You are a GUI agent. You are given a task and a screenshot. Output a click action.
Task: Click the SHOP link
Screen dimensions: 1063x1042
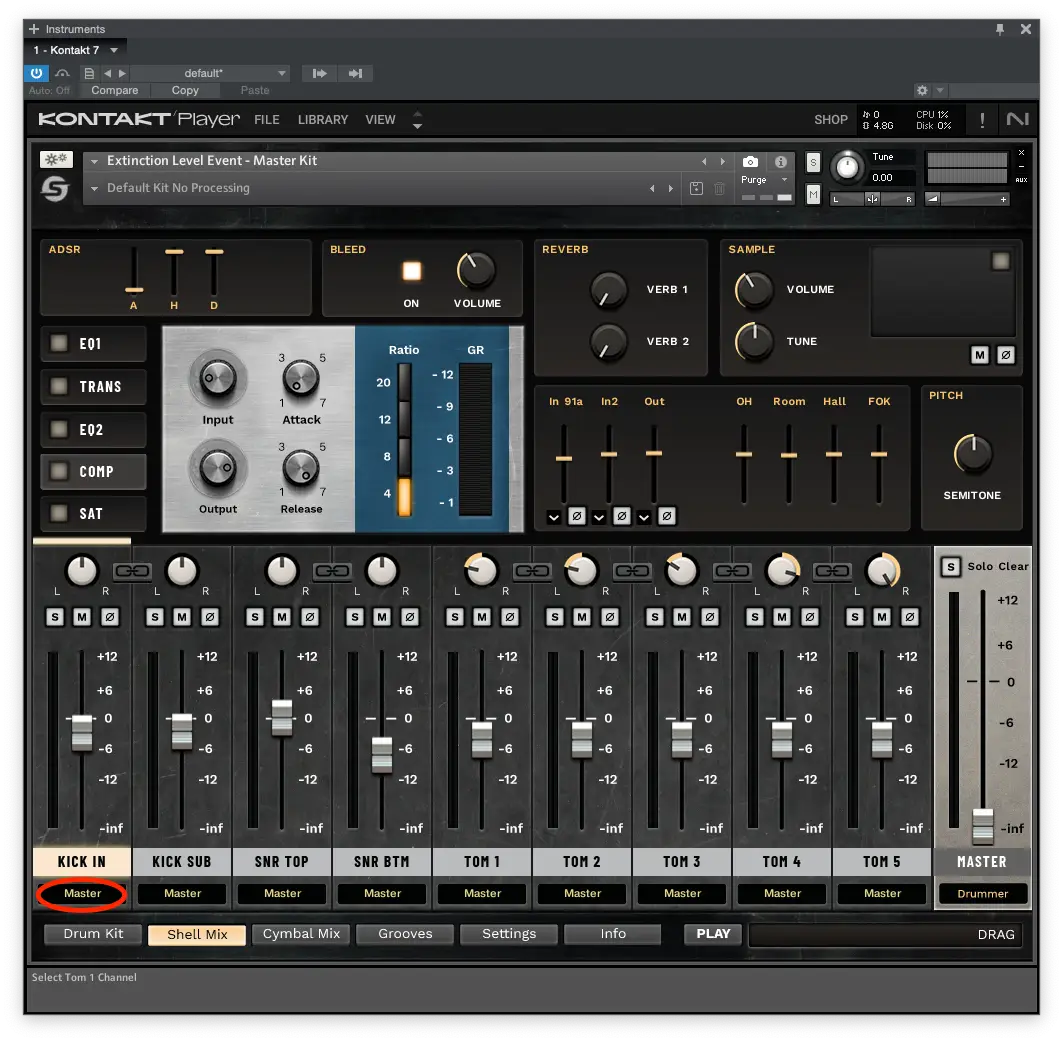coord(830,119)
